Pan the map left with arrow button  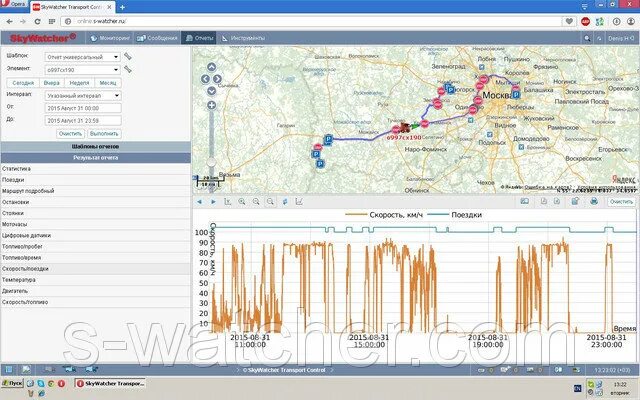[205, 79]
